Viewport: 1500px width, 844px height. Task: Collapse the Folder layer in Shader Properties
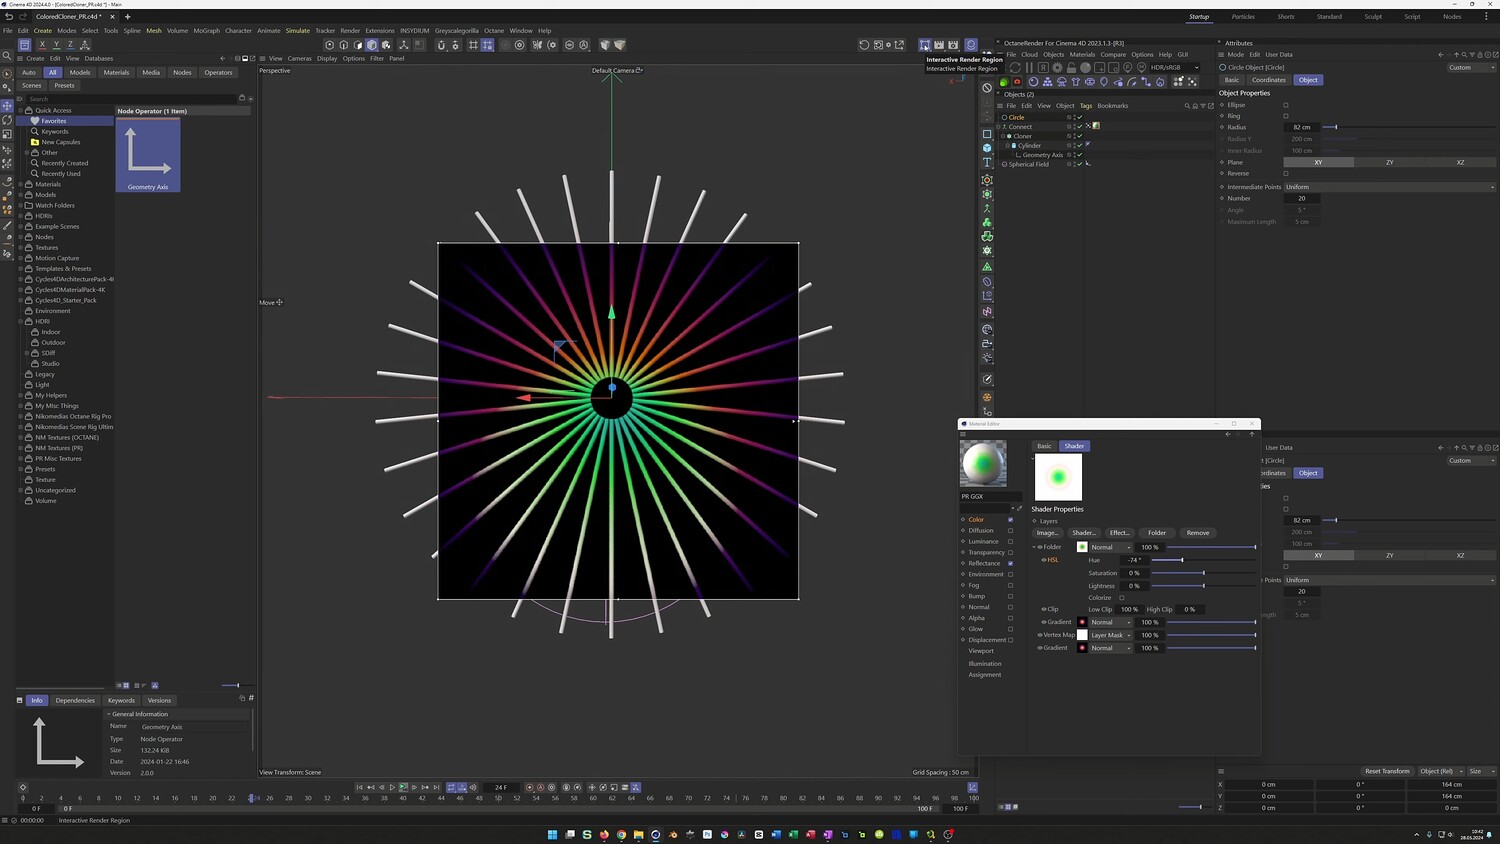point(1035,547)
